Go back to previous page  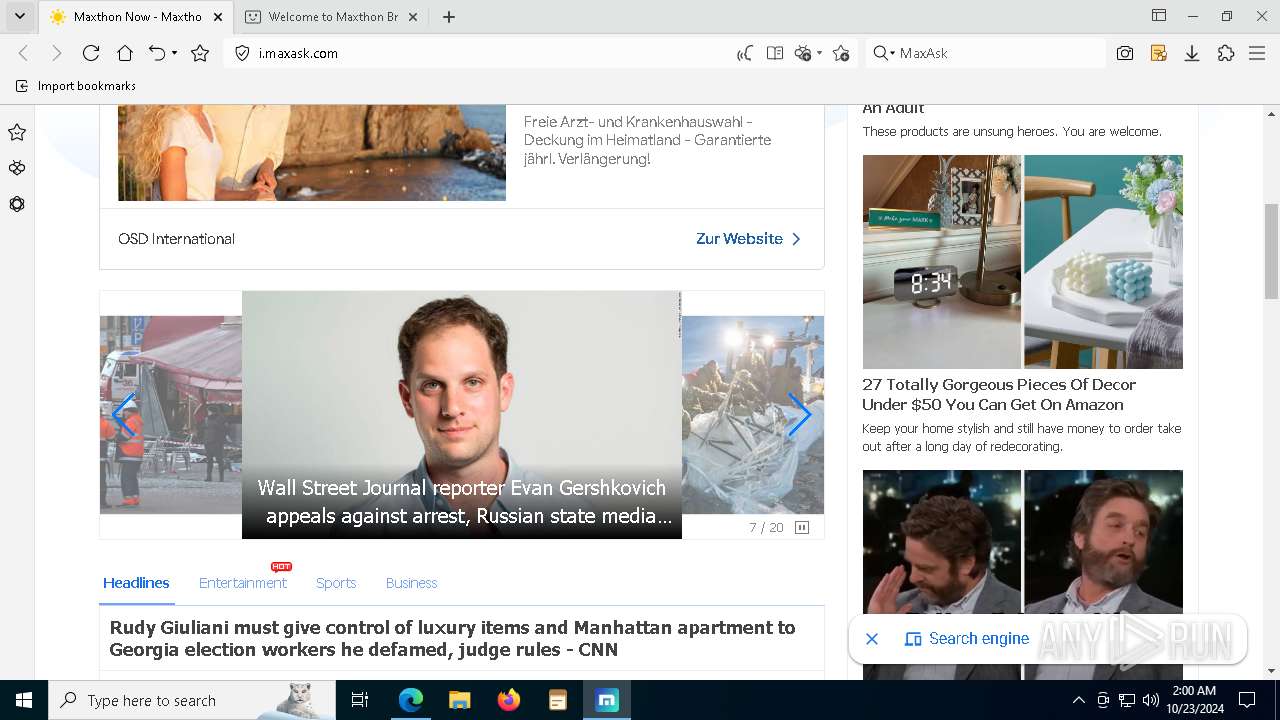tap(24, 53)
